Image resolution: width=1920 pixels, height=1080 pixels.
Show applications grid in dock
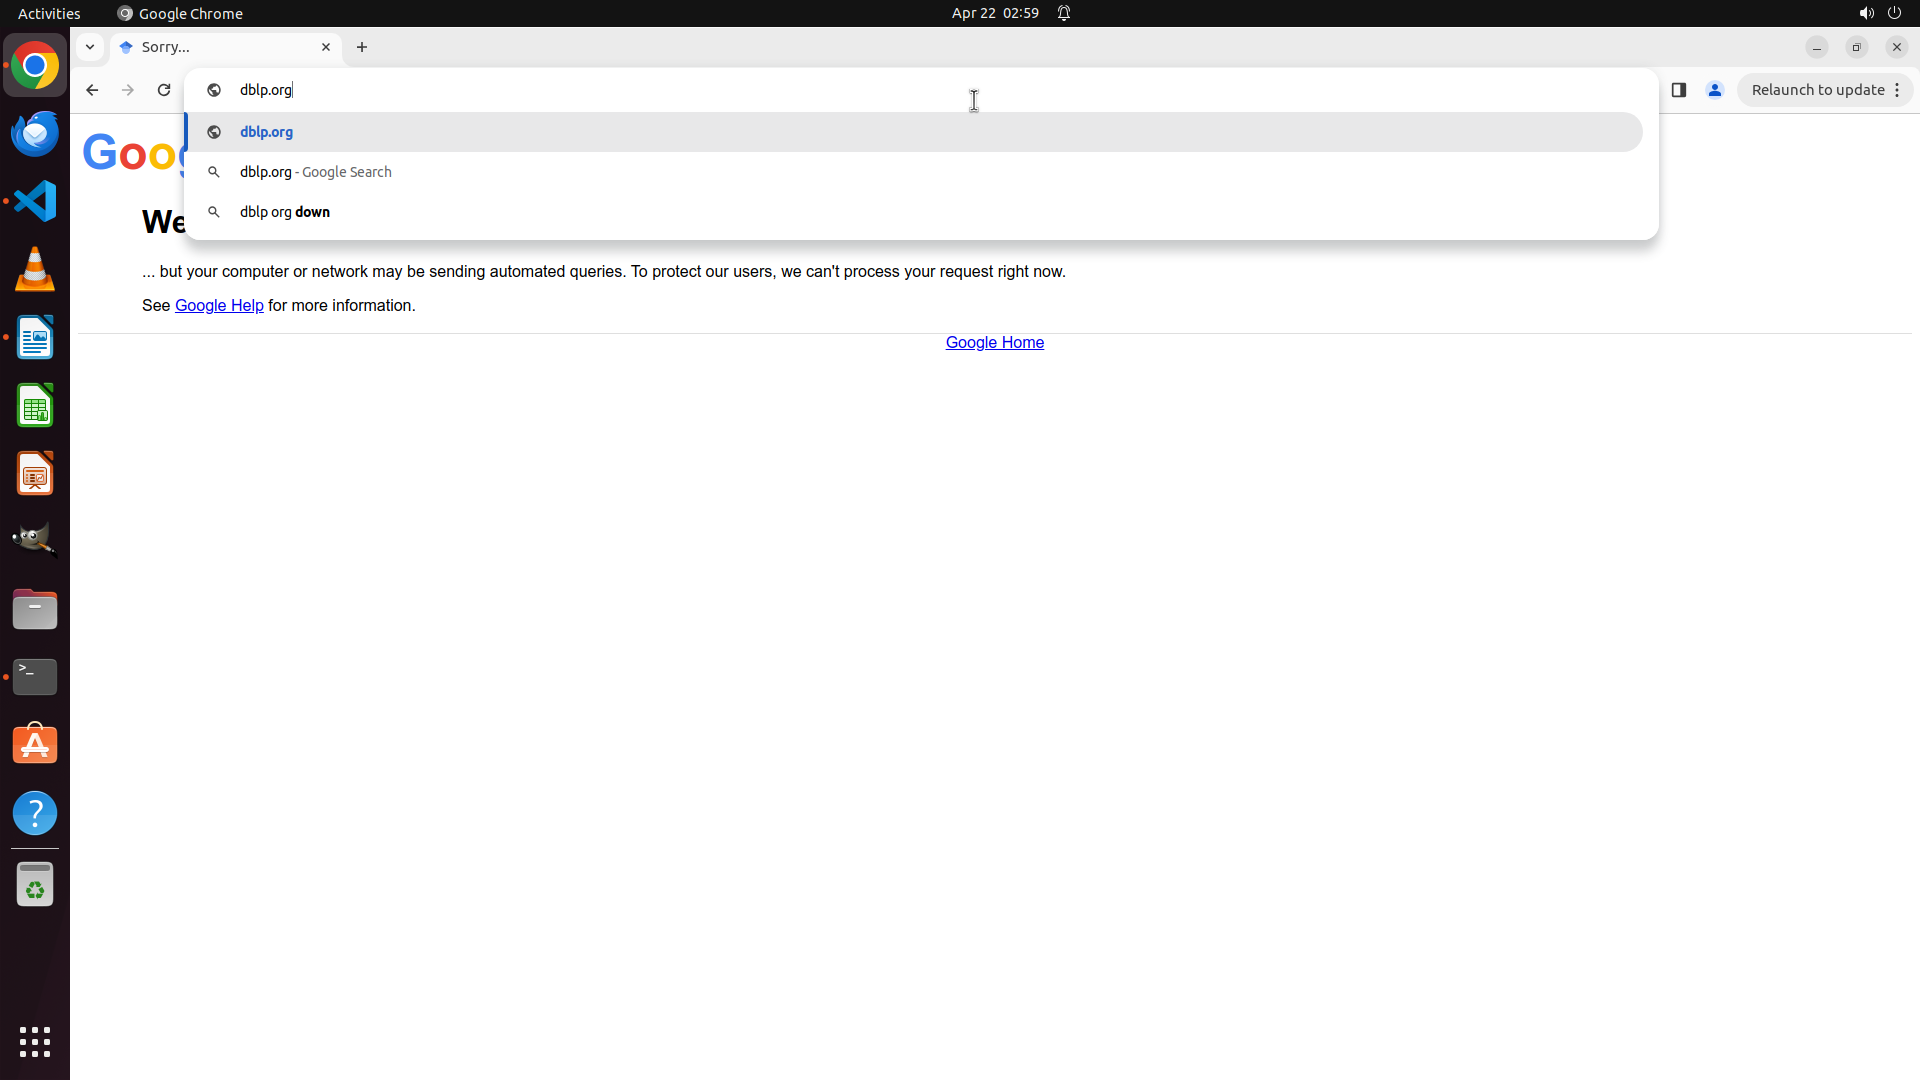(35, 1042)
